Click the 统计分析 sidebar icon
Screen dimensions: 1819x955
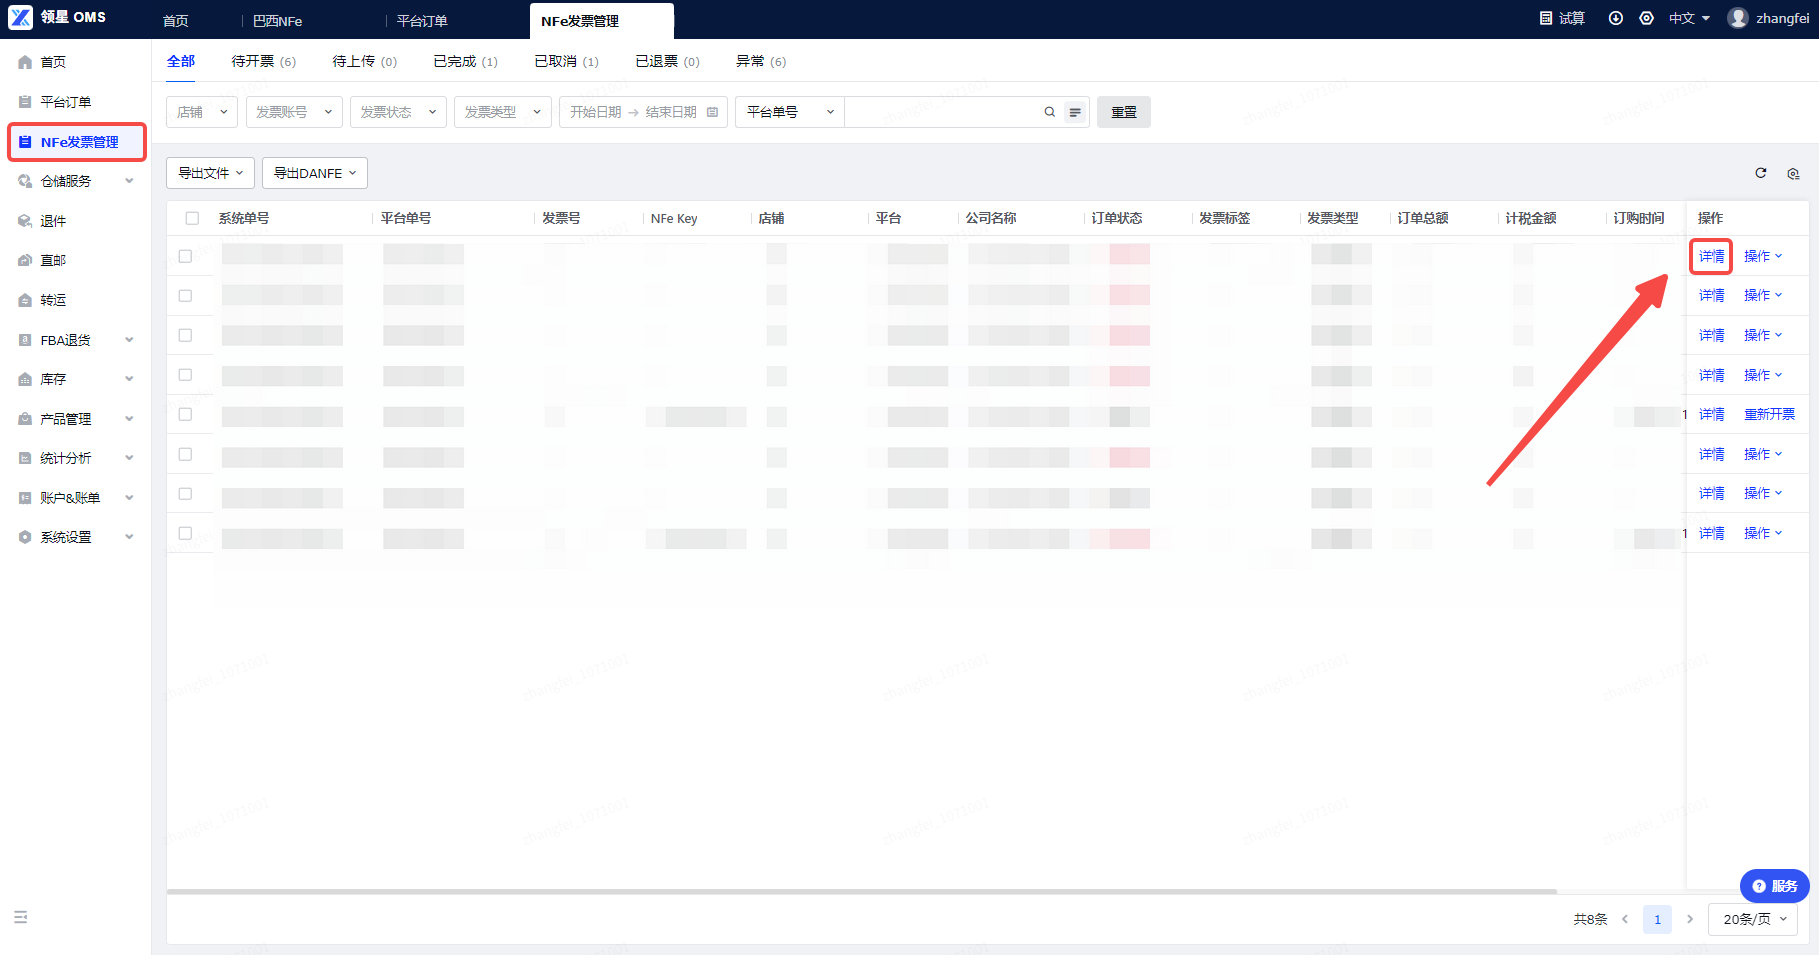pyautogui.click(x=25, y=458)
